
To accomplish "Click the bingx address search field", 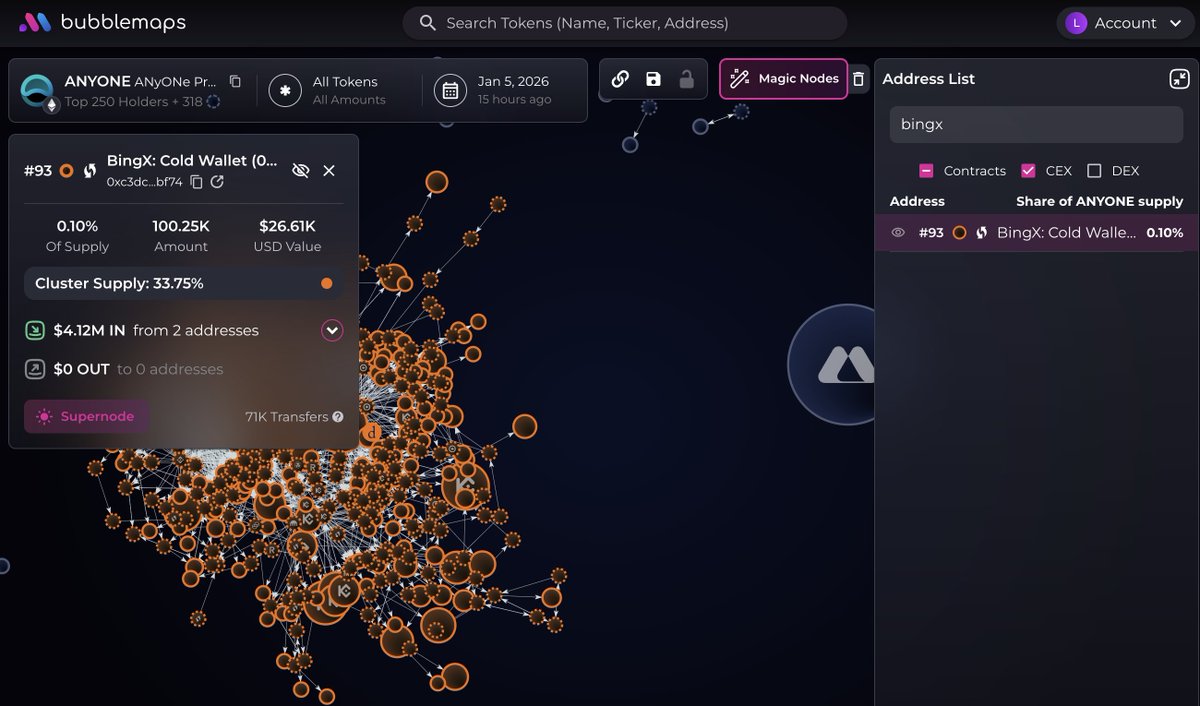I will point(1036,125).
